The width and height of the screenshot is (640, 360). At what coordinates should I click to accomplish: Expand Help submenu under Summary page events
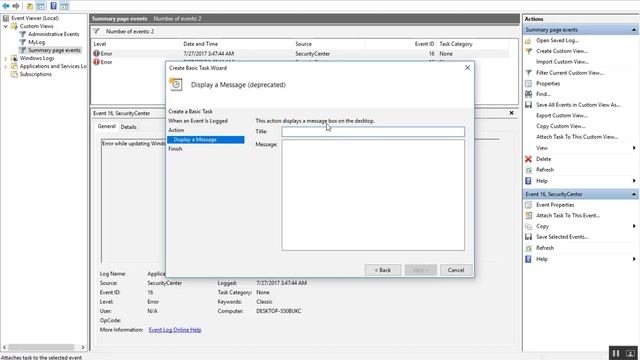[x=634, y=181]
